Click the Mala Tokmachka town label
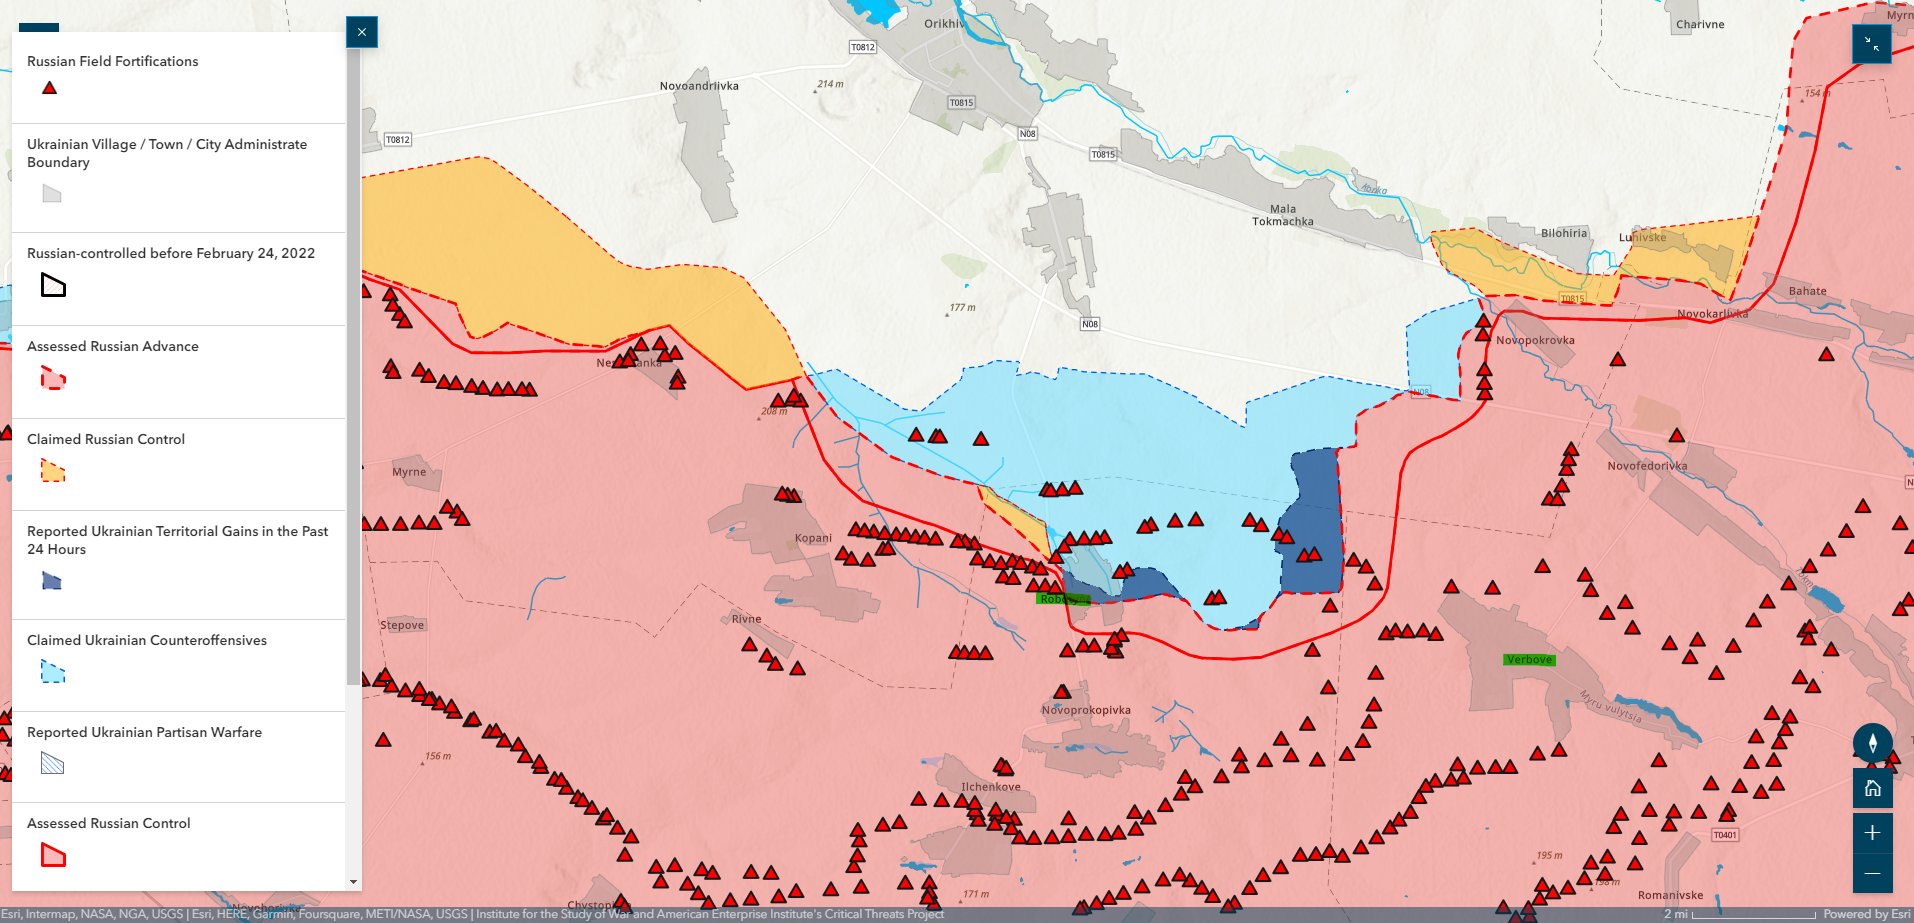The image size is (1914, 923). 1283,216
